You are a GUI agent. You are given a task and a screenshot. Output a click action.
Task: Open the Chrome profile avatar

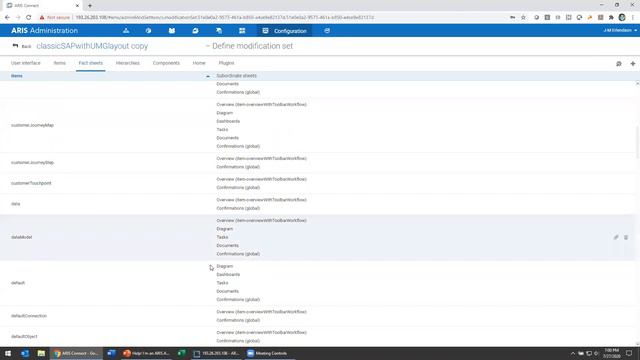point(622,18)
